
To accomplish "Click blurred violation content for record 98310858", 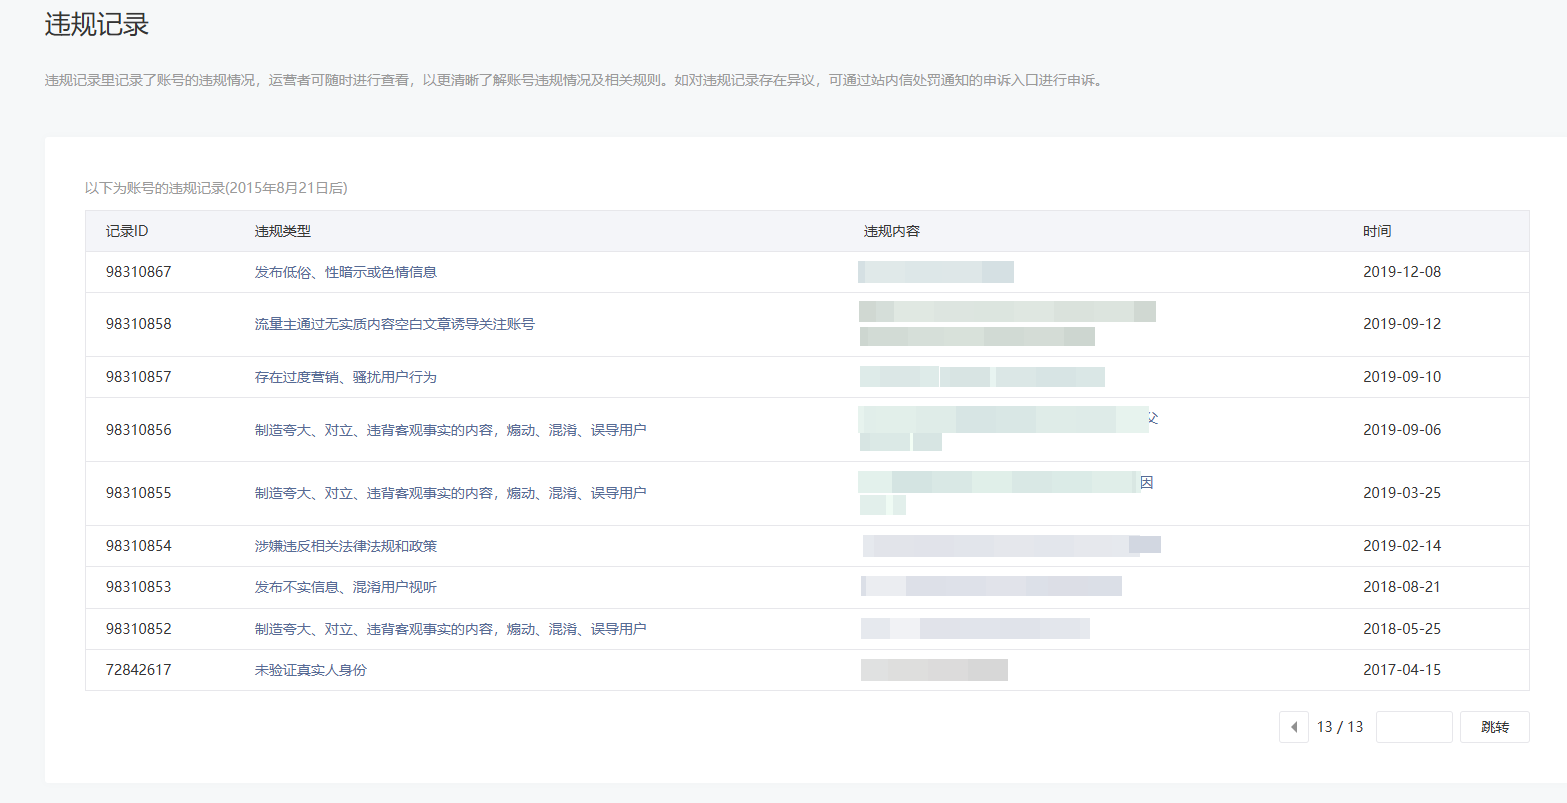I will tap(1007, 324).
